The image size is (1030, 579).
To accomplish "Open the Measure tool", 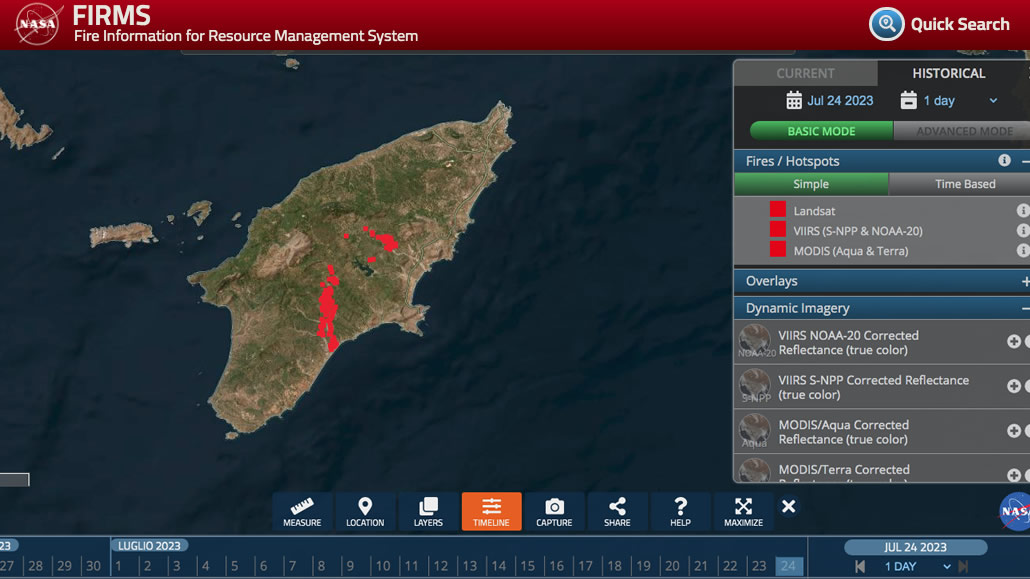I will (x=302, y=511).
